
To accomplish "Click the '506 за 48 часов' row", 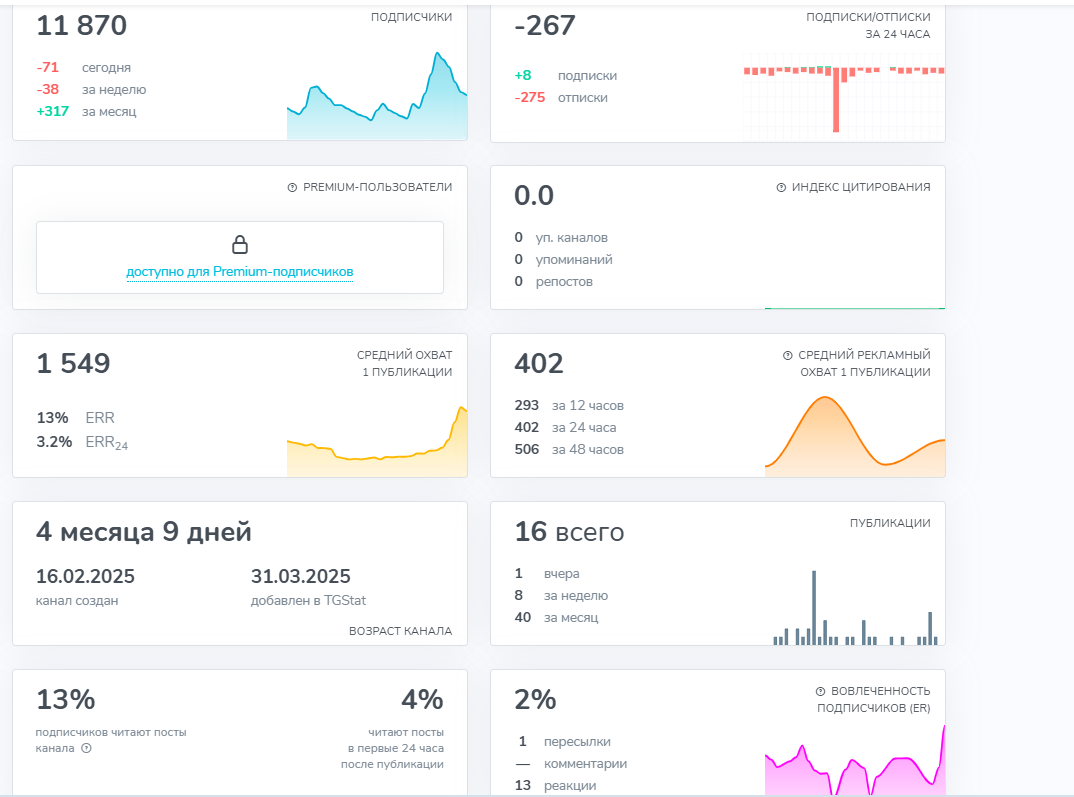I will tap(569, 449).
